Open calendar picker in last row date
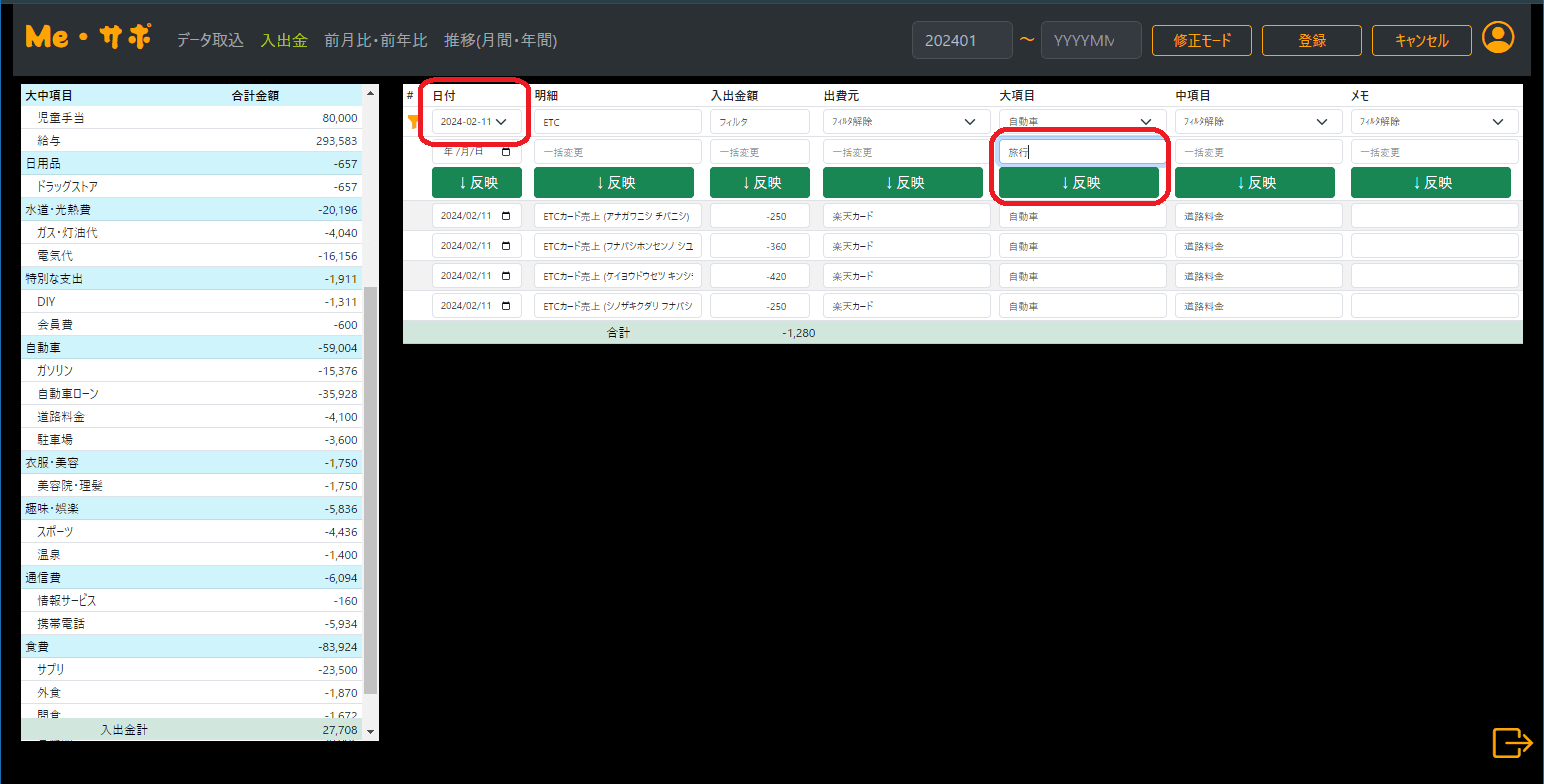This screenshot has height=784, width=1544. (x=506, y=306)
